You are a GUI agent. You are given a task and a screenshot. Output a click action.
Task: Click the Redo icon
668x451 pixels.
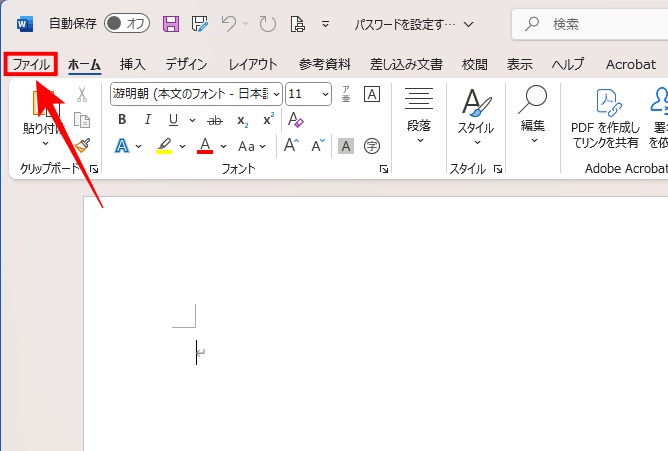[x=268, y=24]
